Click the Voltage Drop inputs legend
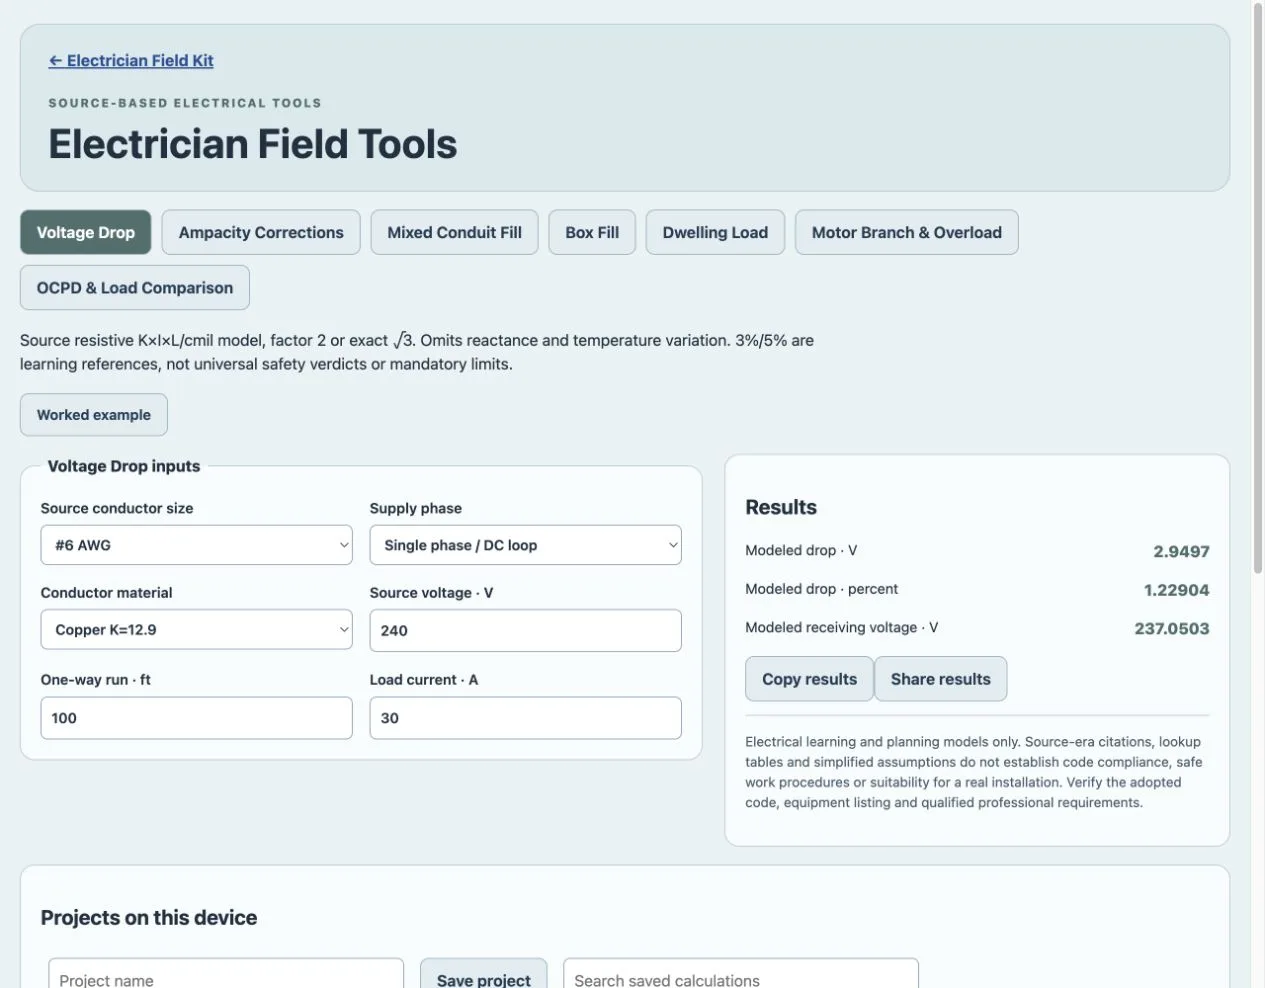Viewport: 1265px width, 988px height. pyautogui.click(x=124, y=466)
